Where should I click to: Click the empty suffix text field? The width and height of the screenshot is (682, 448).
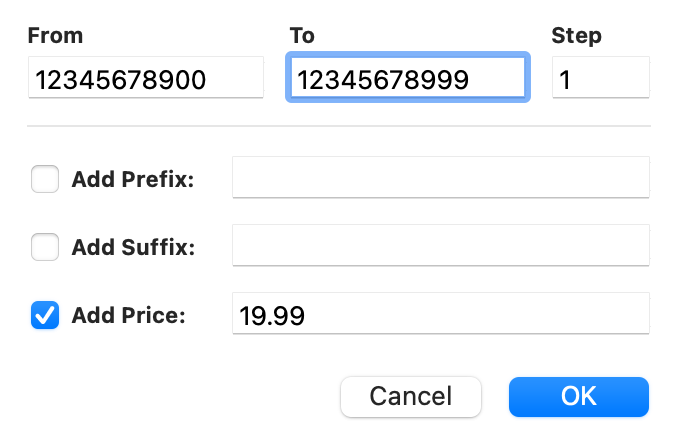pos(441,245)
